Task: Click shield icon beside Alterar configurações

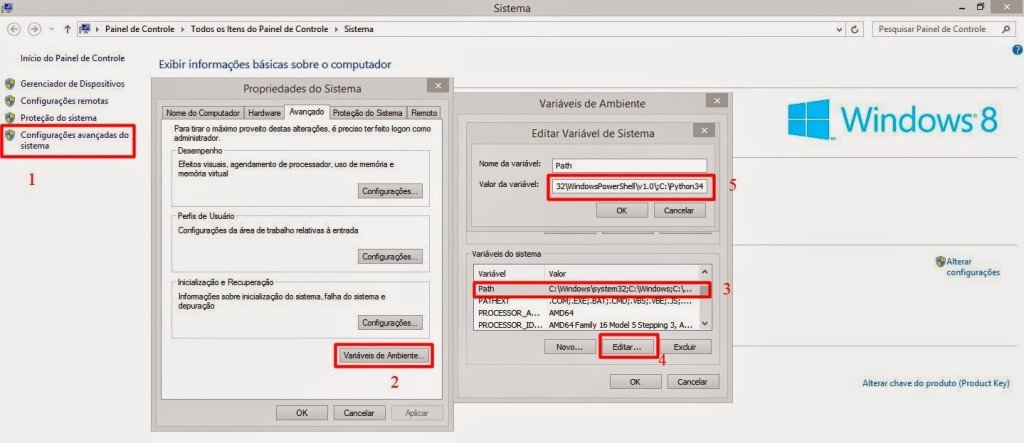Action: point(940,261)
